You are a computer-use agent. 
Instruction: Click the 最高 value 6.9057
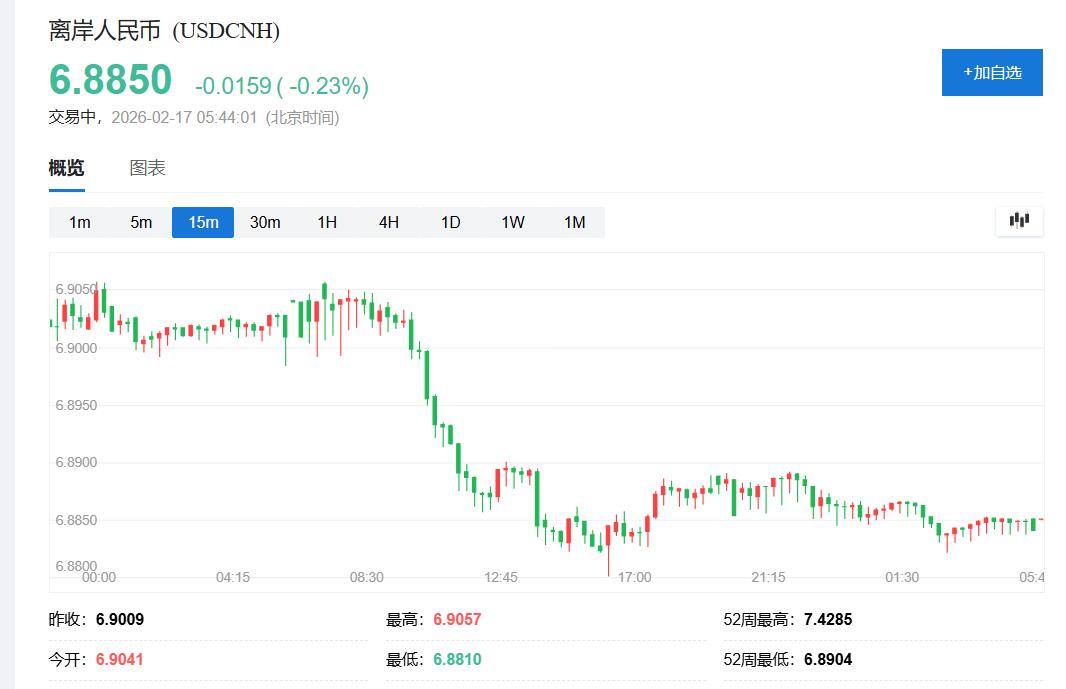pyautogui.click(x=457, y=619)
